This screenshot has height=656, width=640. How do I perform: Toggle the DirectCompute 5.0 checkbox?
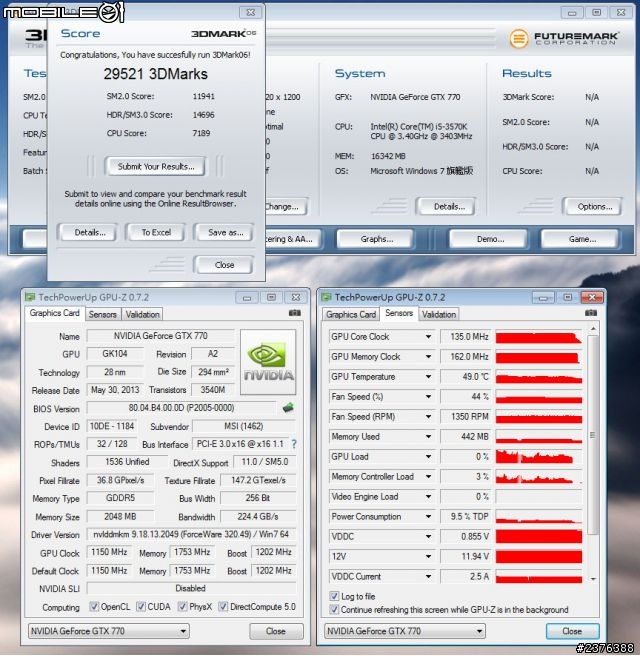(223, 606)
